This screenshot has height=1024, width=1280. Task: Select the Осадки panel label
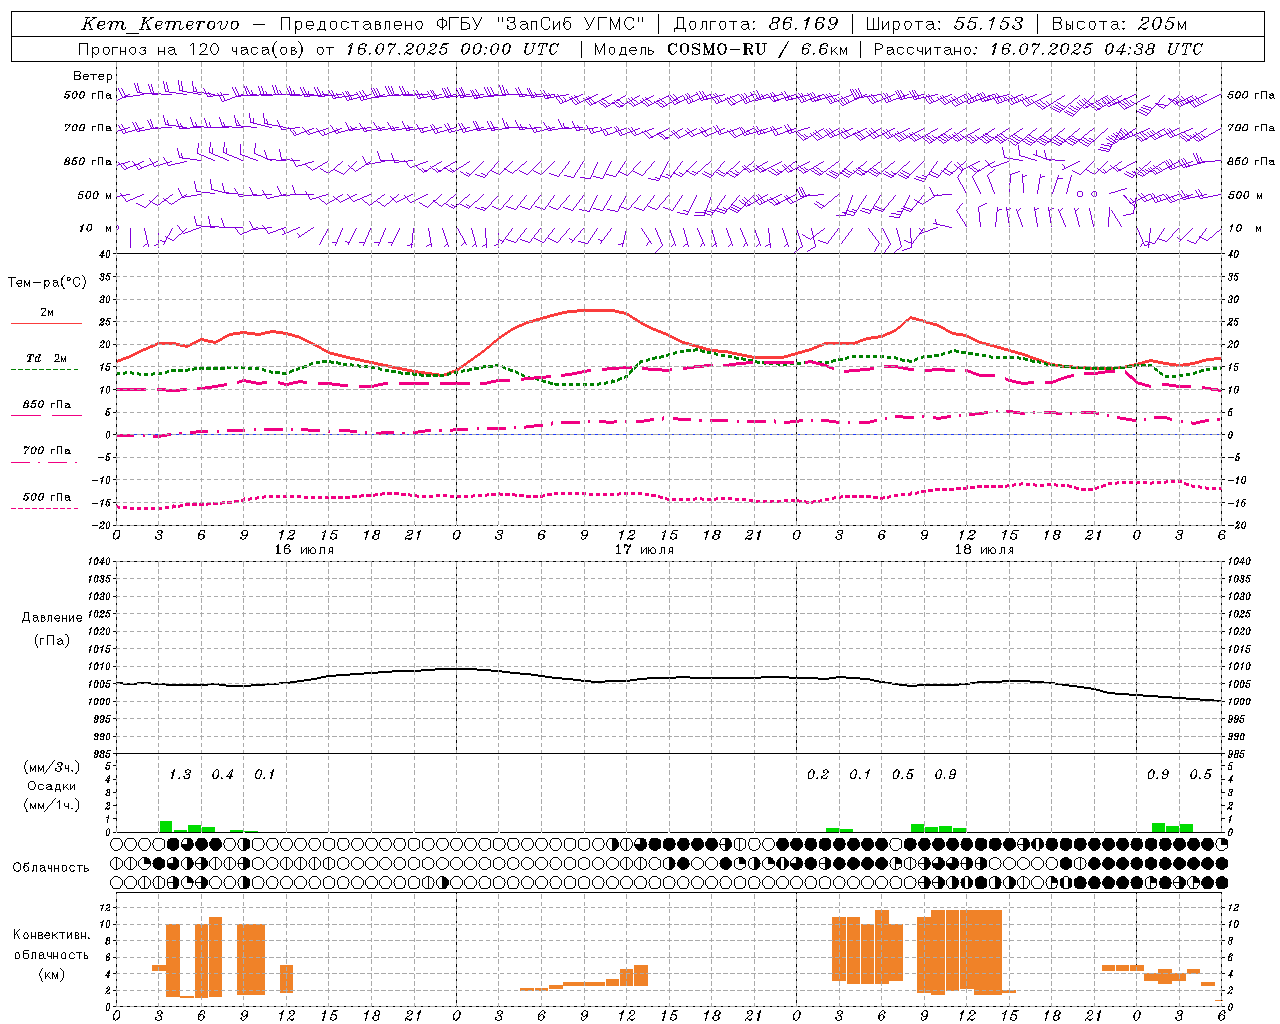pos(51,786)
